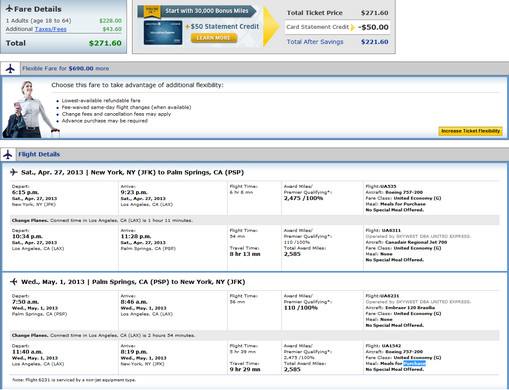This screenshot has height=390, width=509.
Task: Click 'Advance purchase may be required' bullet
Action: coord(105,121)
